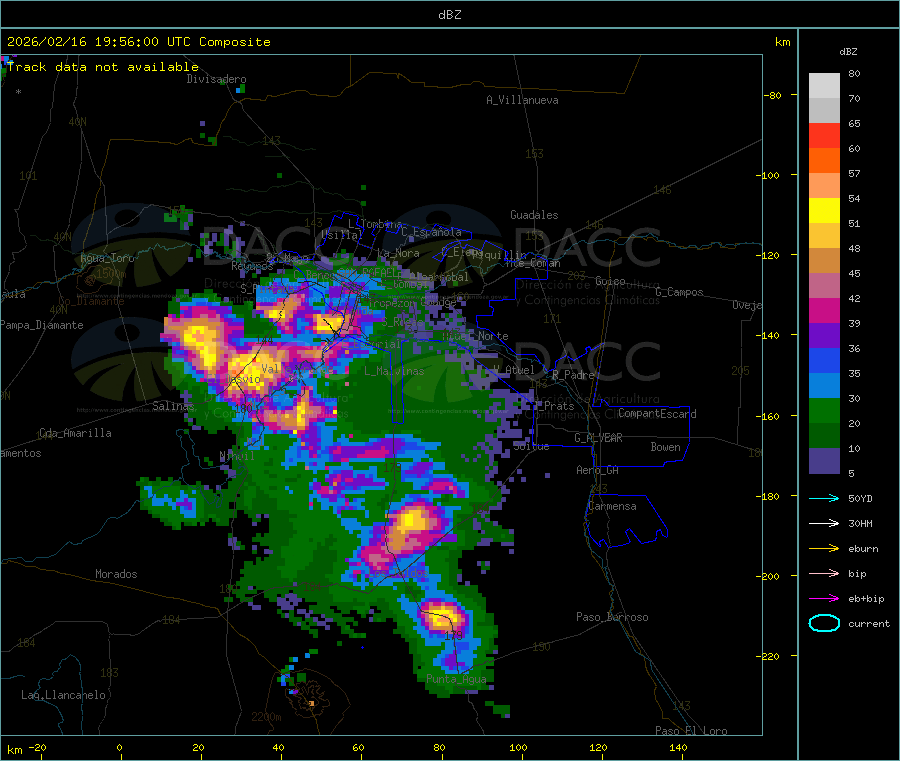Click the Guadales map label
The image size is (900, 761).
tap(534, 215)
